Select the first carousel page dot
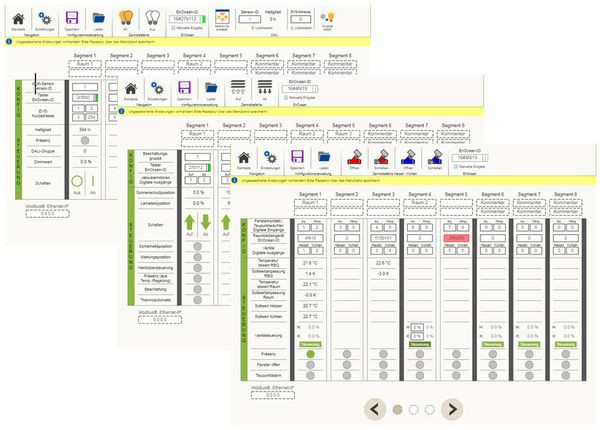600x430 pixels. pyautogui.click(x=397, y=409)
